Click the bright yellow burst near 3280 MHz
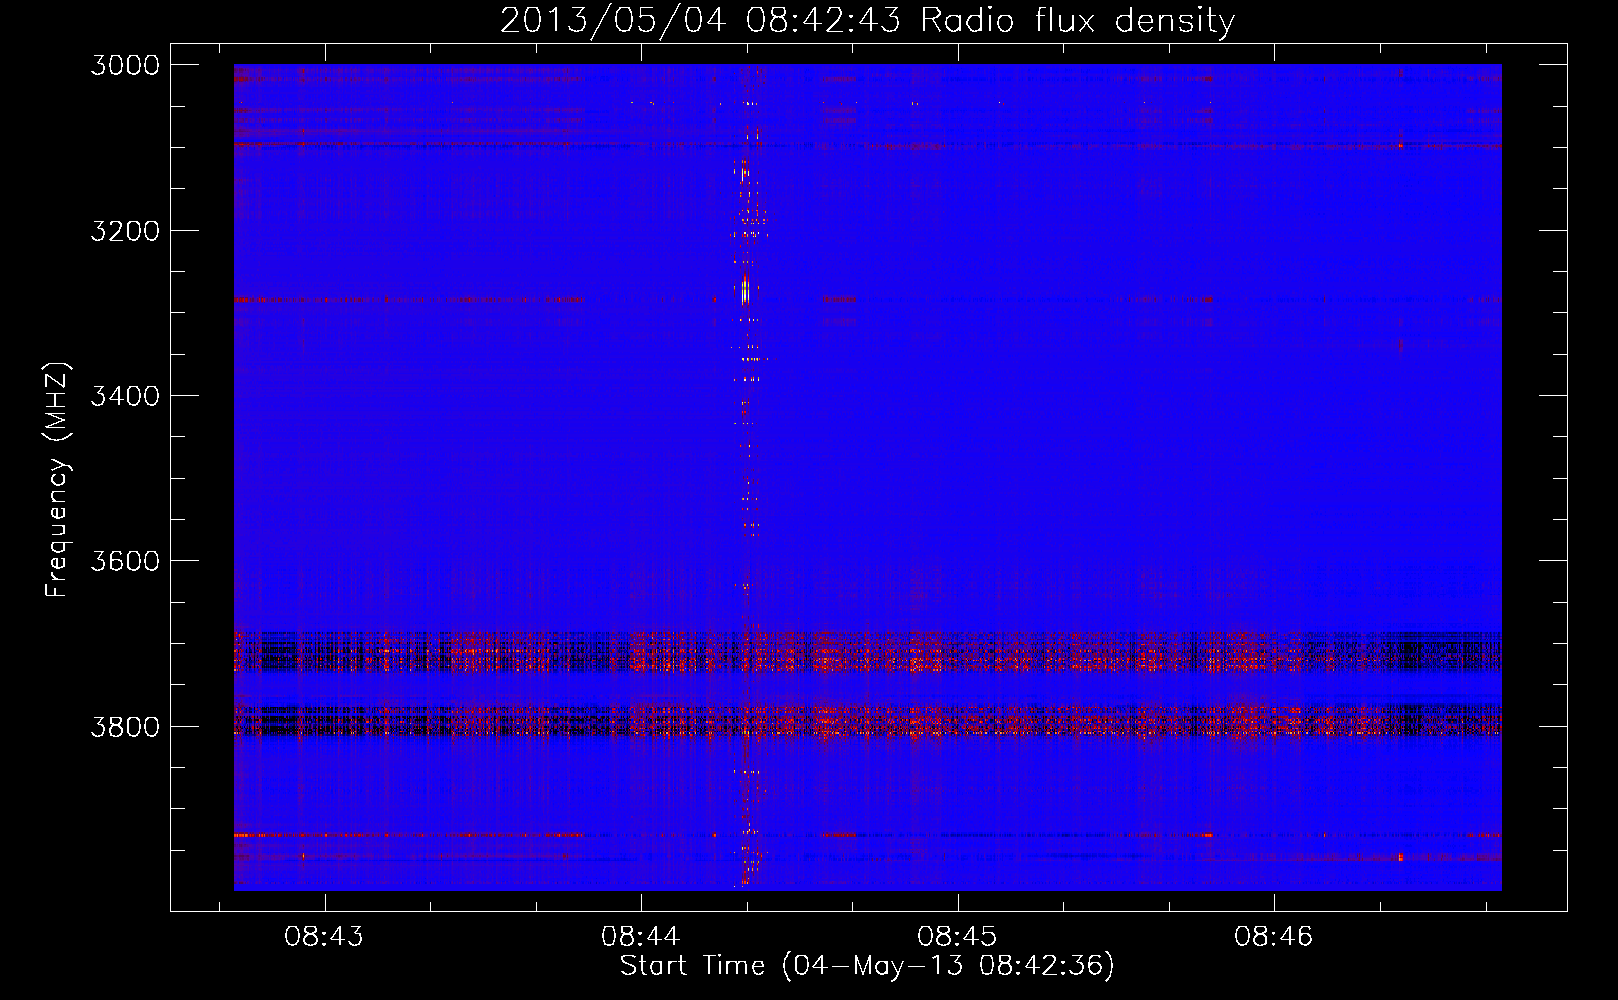This screenshot has height=1000, width=1618. (x=745, y=291)
